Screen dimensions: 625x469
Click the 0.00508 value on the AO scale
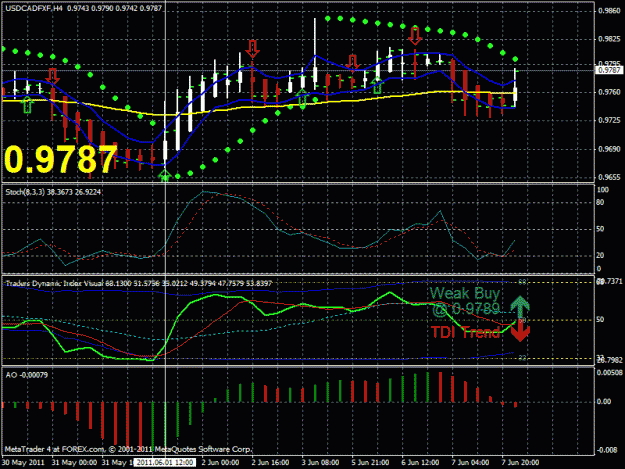tap(609, 373)
